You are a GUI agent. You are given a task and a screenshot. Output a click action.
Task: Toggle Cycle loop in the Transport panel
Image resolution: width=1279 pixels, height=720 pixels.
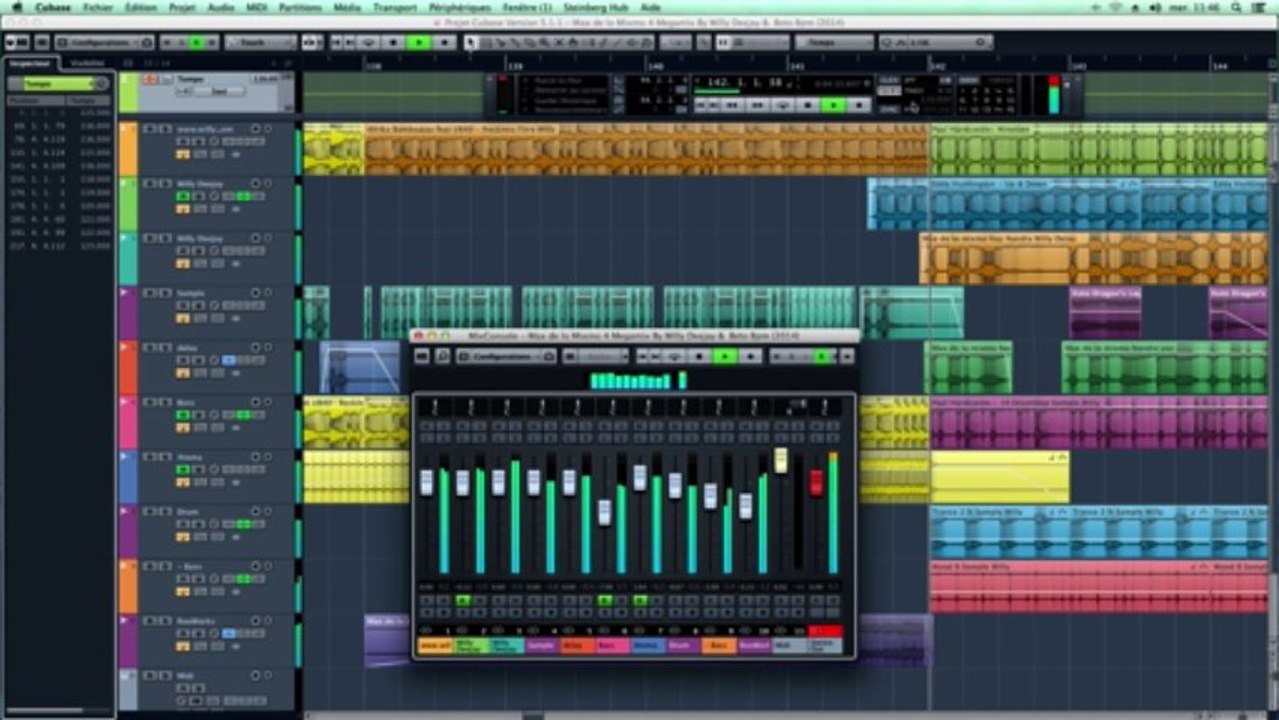[783, 105]
